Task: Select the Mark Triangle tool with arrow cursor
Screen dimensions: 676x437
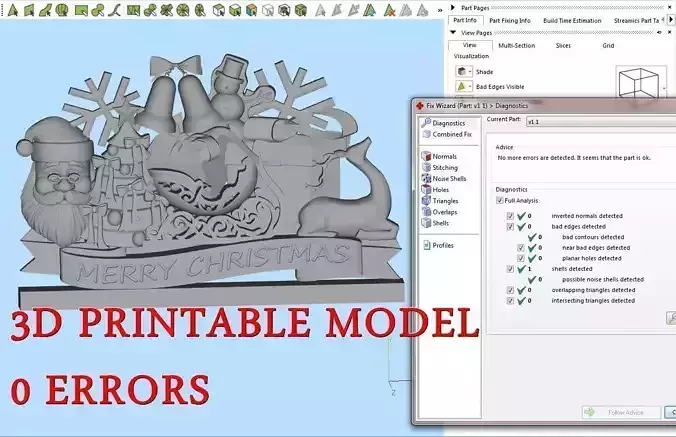Action: [12, 10]
